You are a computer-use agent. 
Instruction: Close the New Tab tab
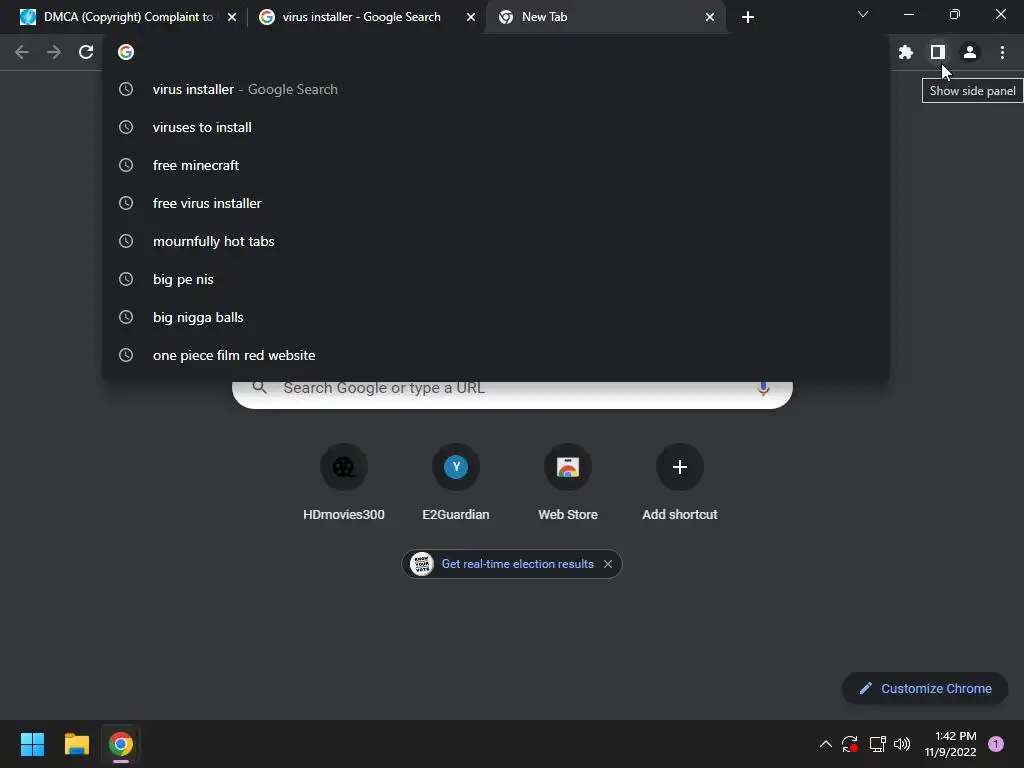tap(710, 17)
